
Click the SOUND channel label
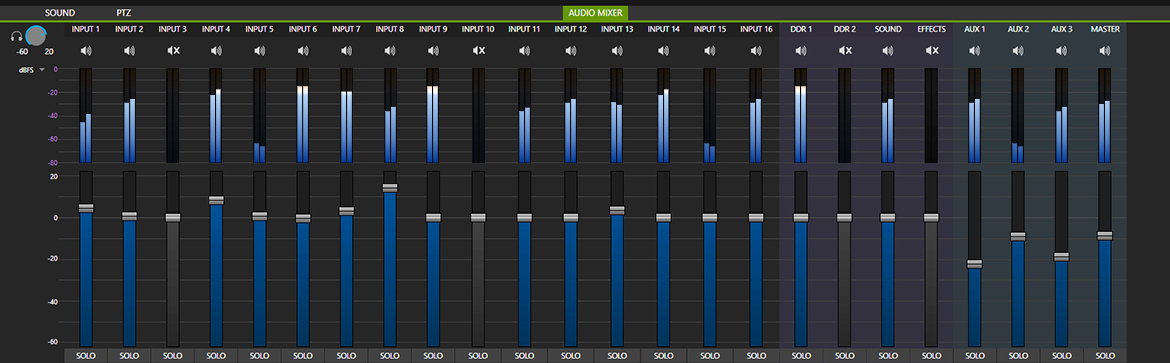click(x=887, y=29)
